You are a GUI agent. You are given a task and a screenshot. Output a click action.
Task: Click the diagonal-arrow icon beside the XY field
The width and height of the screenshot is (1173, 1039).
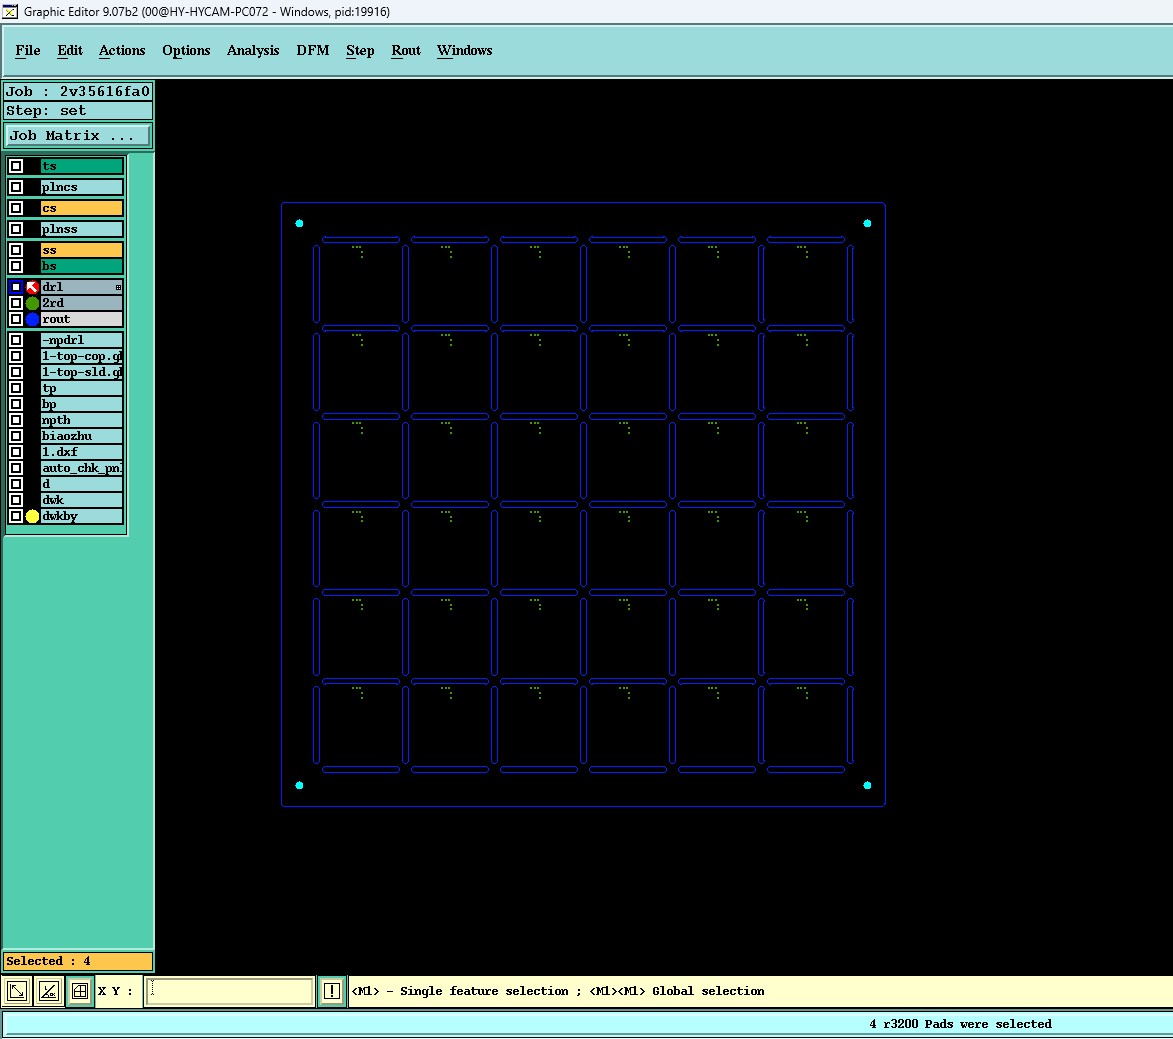[x=17, y=991]
